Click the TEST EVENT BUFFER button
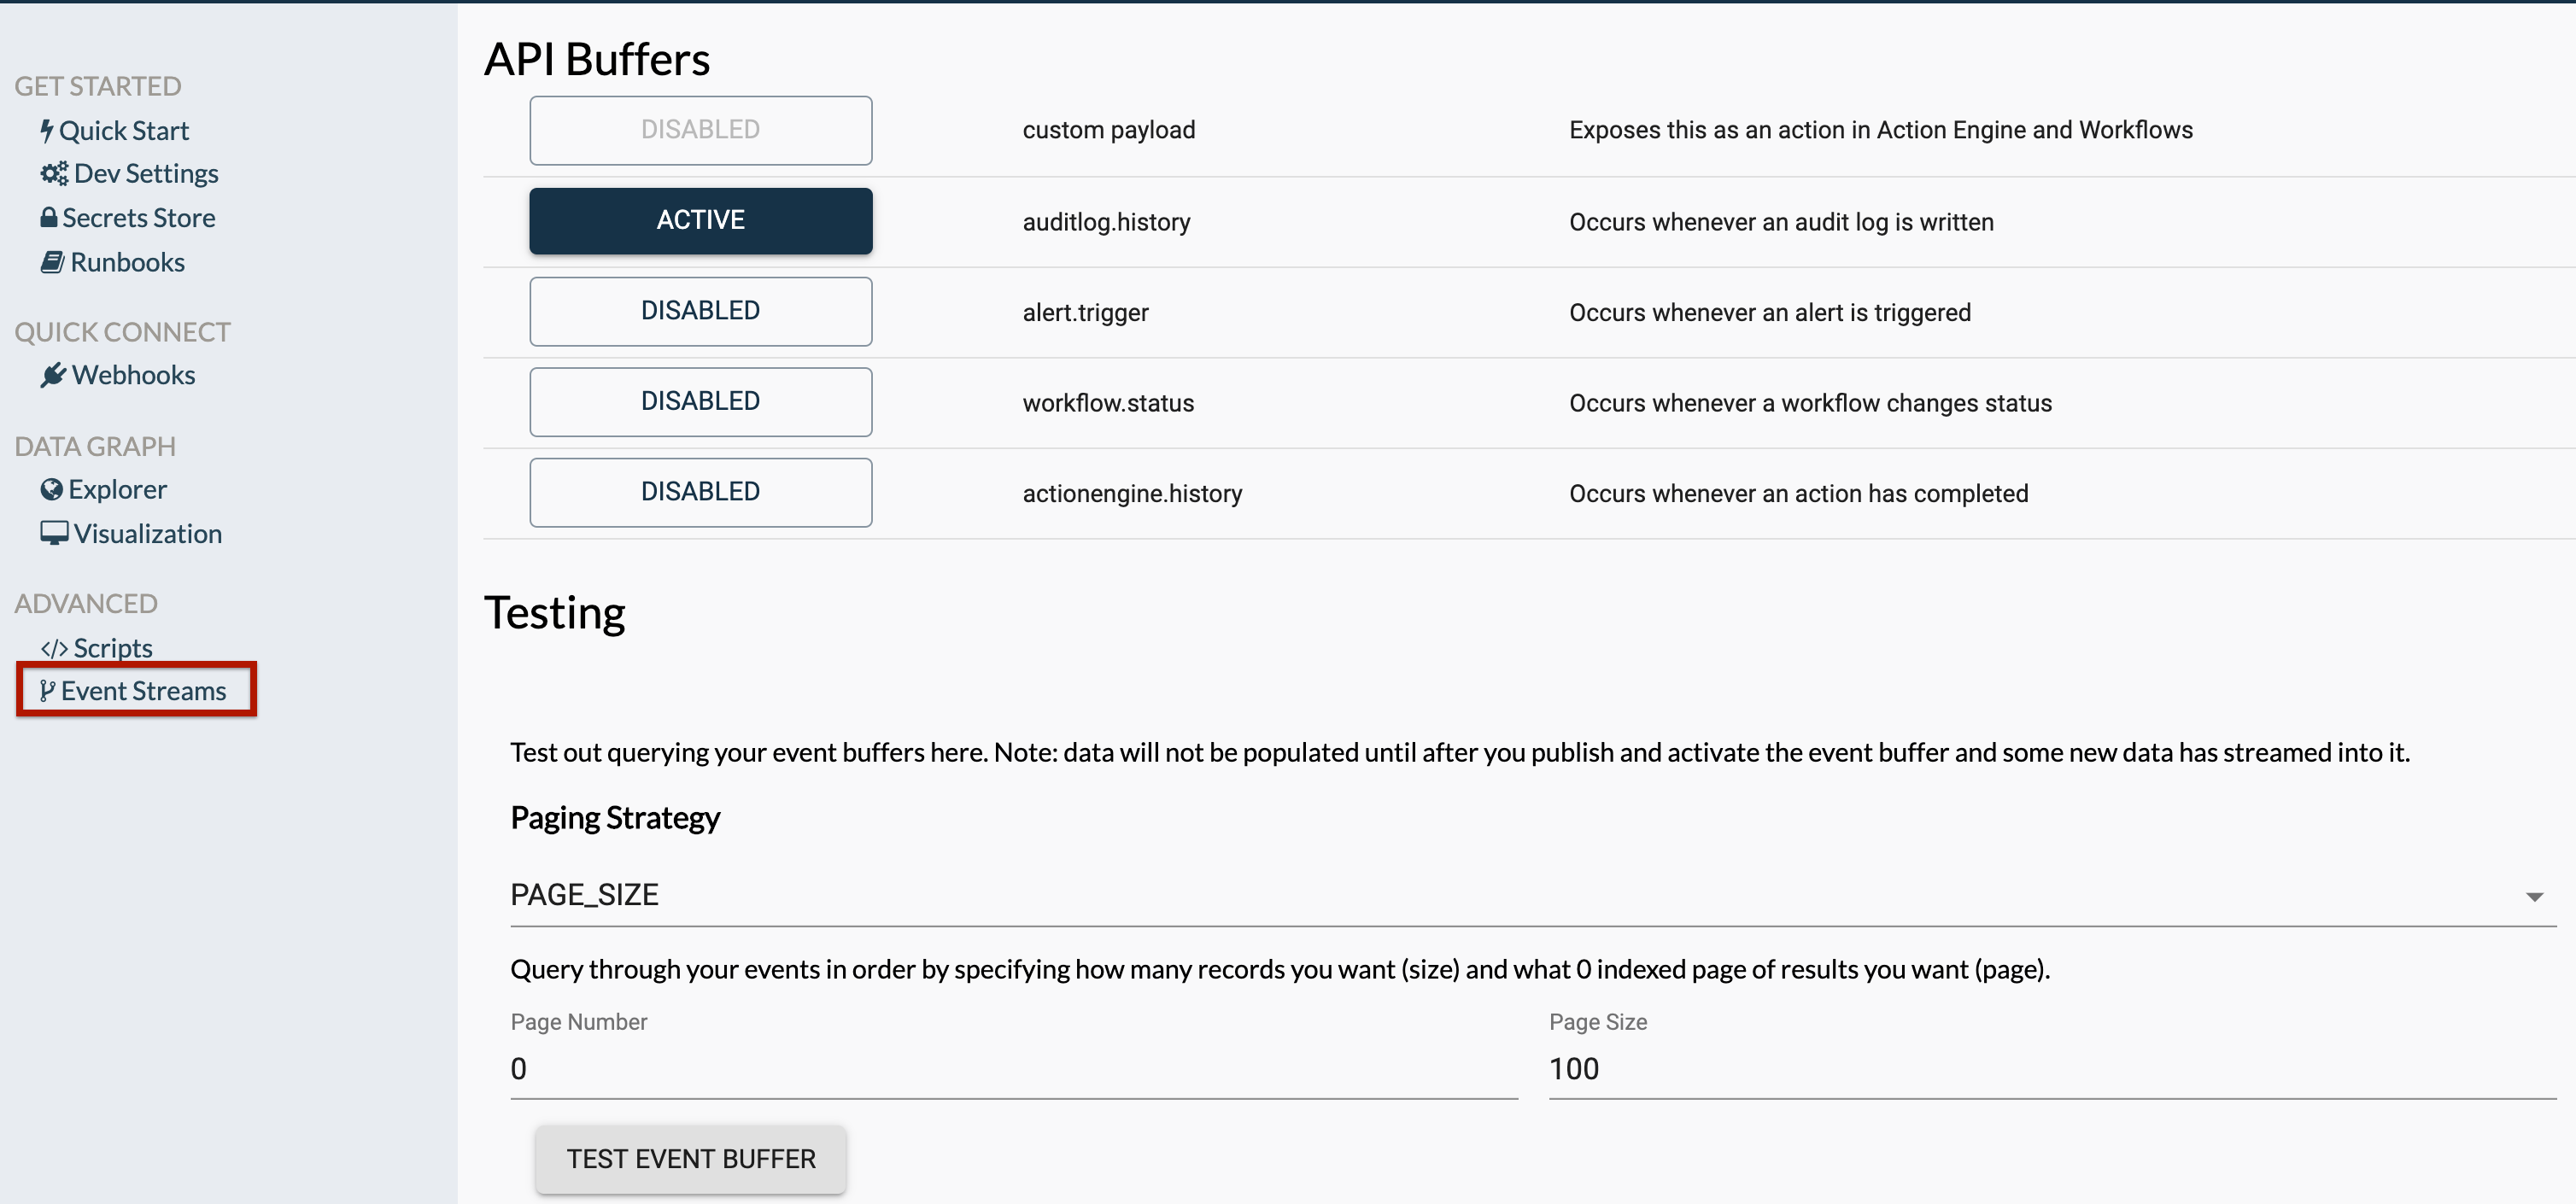This screenshot has height=1204, width=2576. tap(690, 1158)
